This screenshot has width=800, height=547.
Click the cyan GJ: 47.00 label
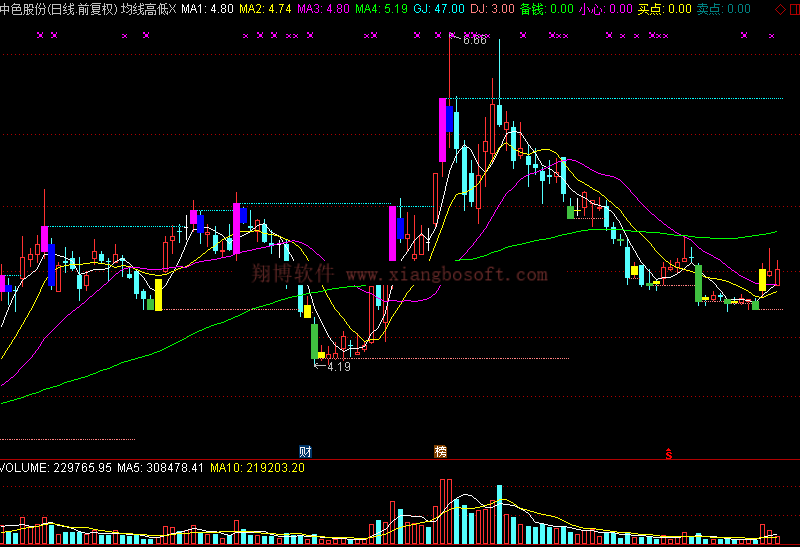(x=439, y=9)
